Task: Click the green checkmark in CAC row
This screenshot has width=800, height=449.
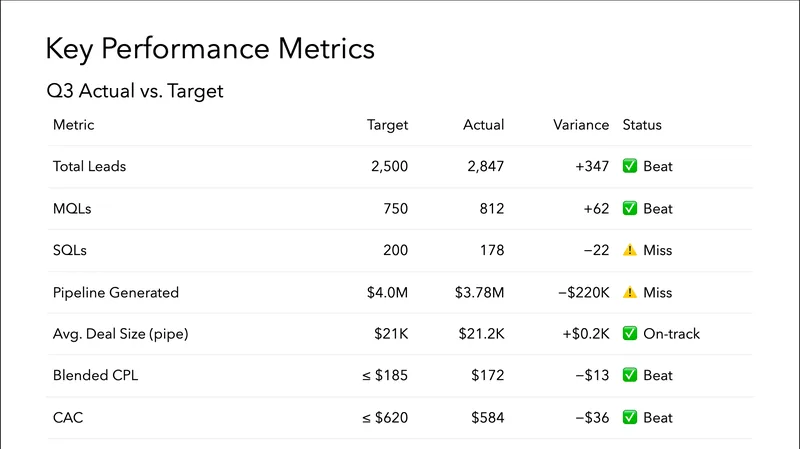Action: (x=630, y=417)
